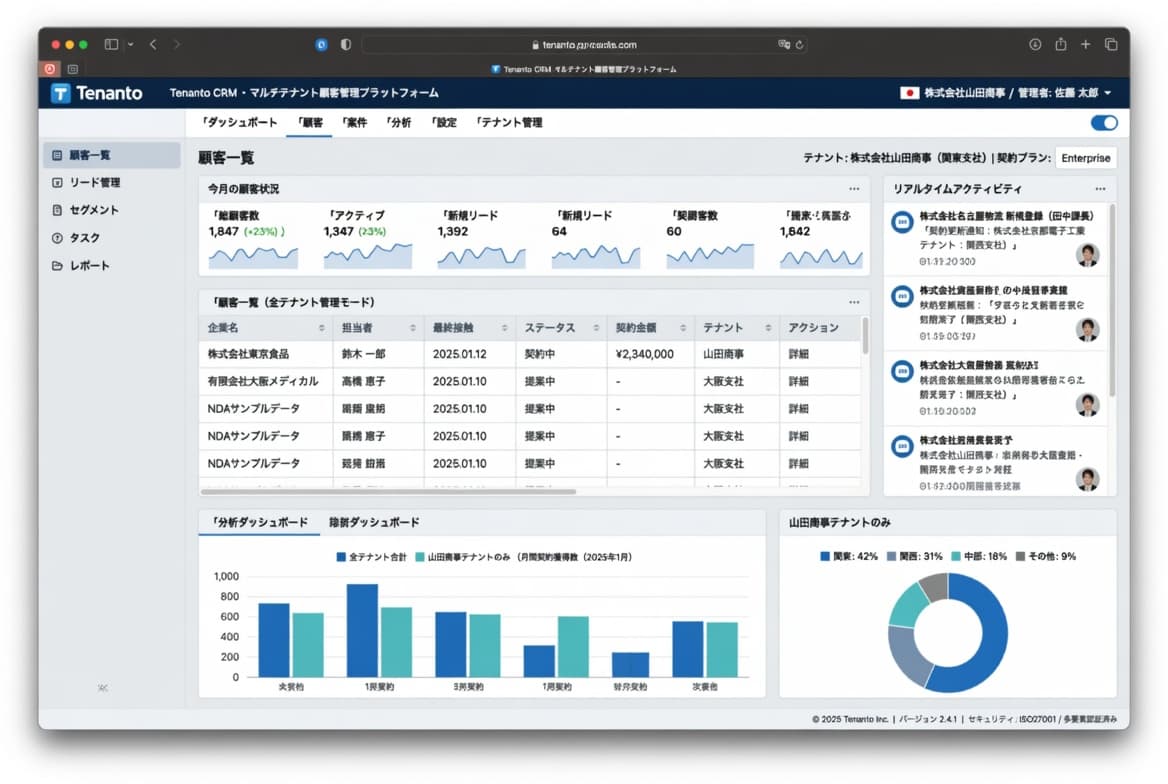
Task: Open the account dropdown 管理者: 佐藤 太郎
Action: pyautogui.click(x=1065, y=93)
